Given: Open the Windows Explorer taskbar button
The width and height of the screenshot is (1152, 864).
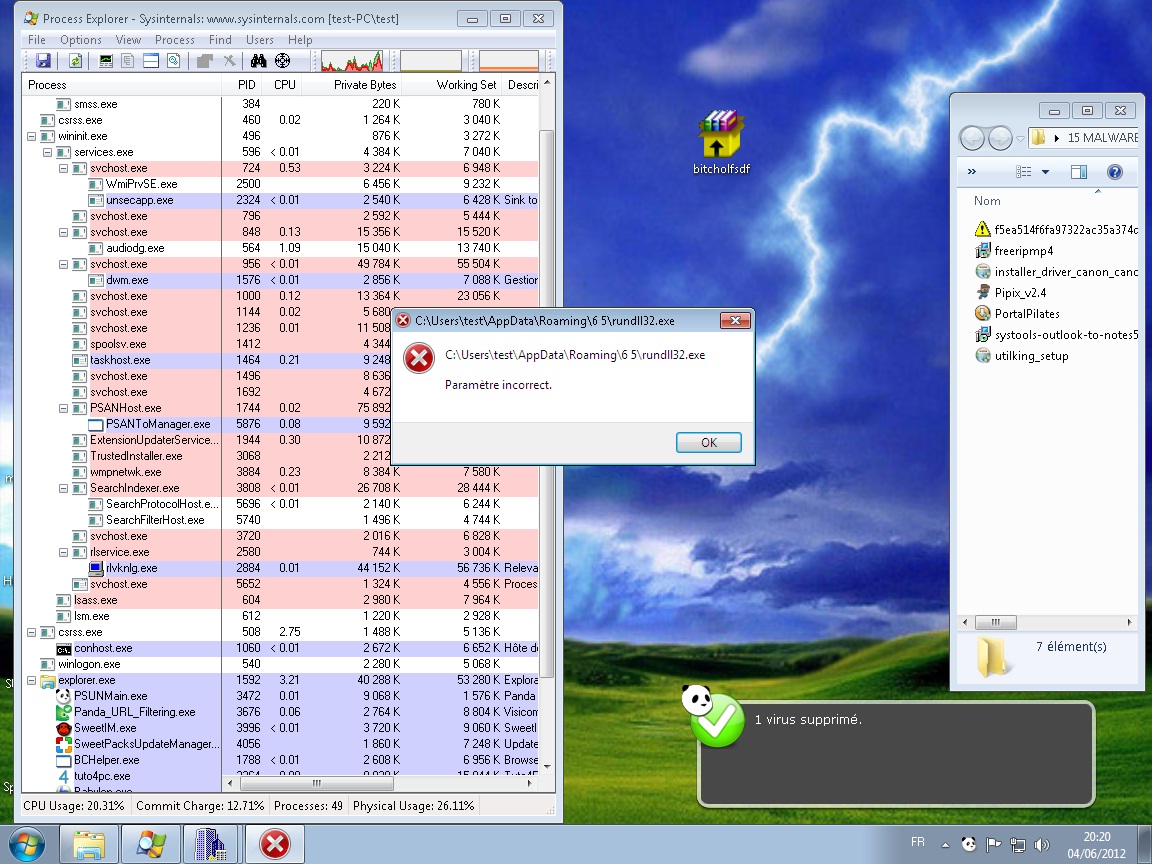Looking at the screenshot, I should 88,844.
